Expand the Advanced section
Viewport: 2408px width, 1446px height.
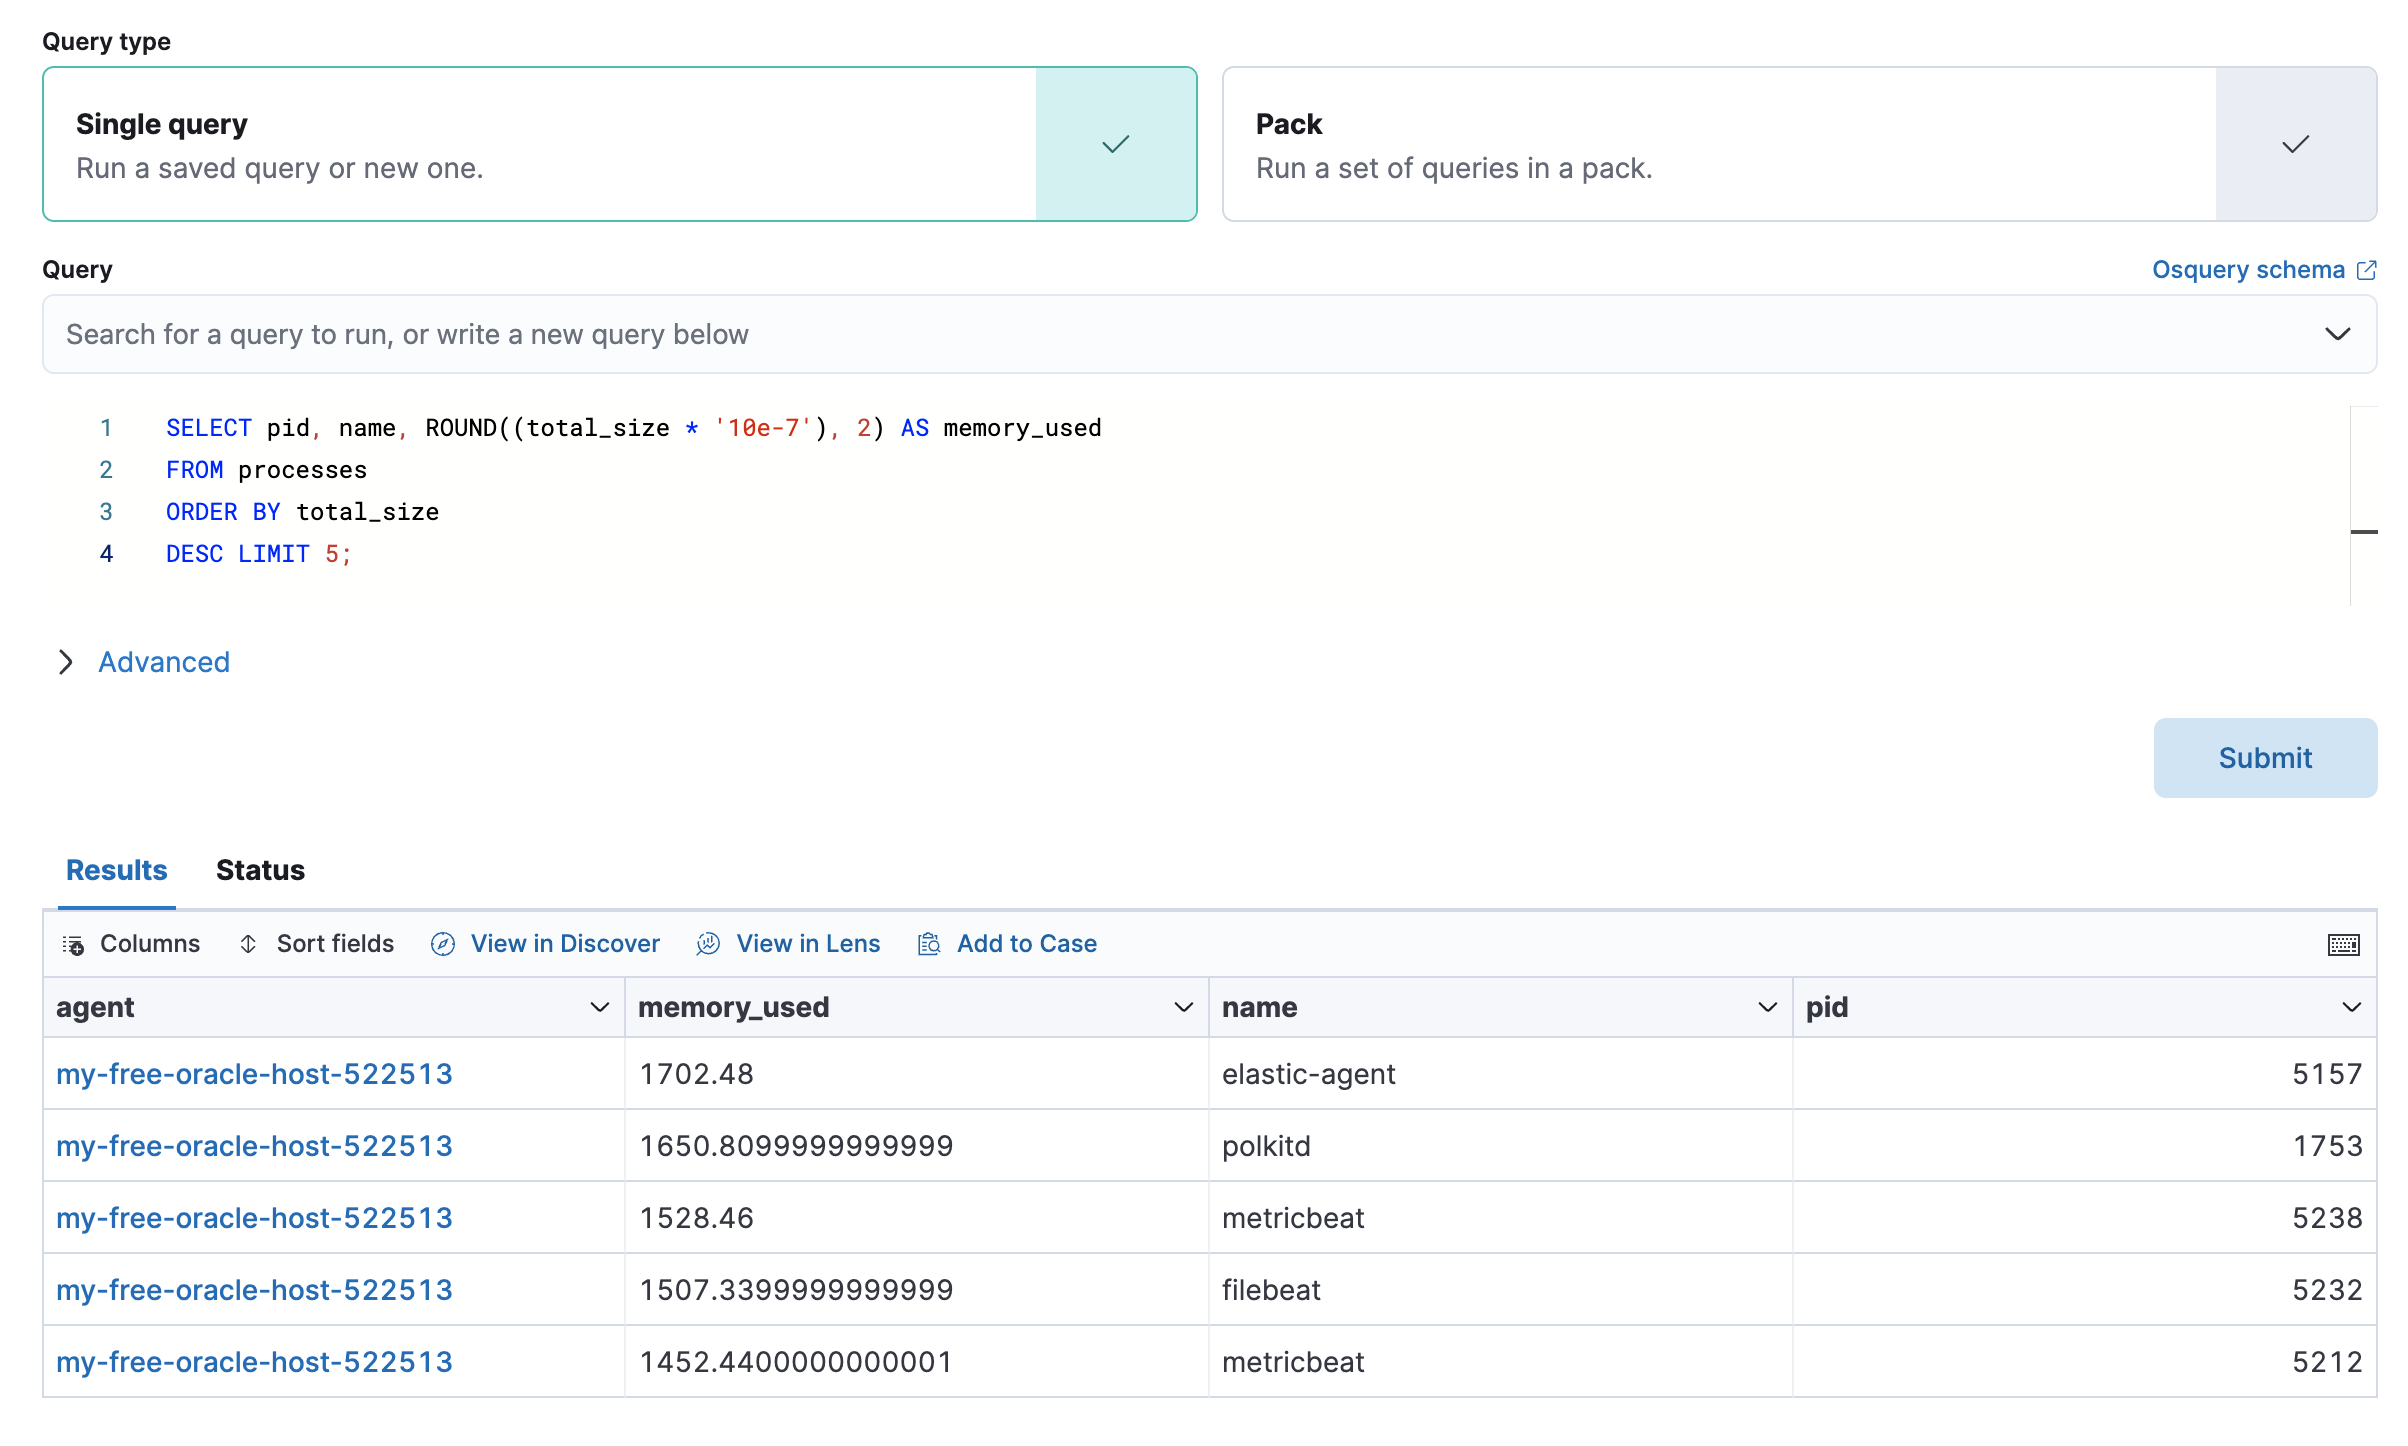[x=163, y=662]
